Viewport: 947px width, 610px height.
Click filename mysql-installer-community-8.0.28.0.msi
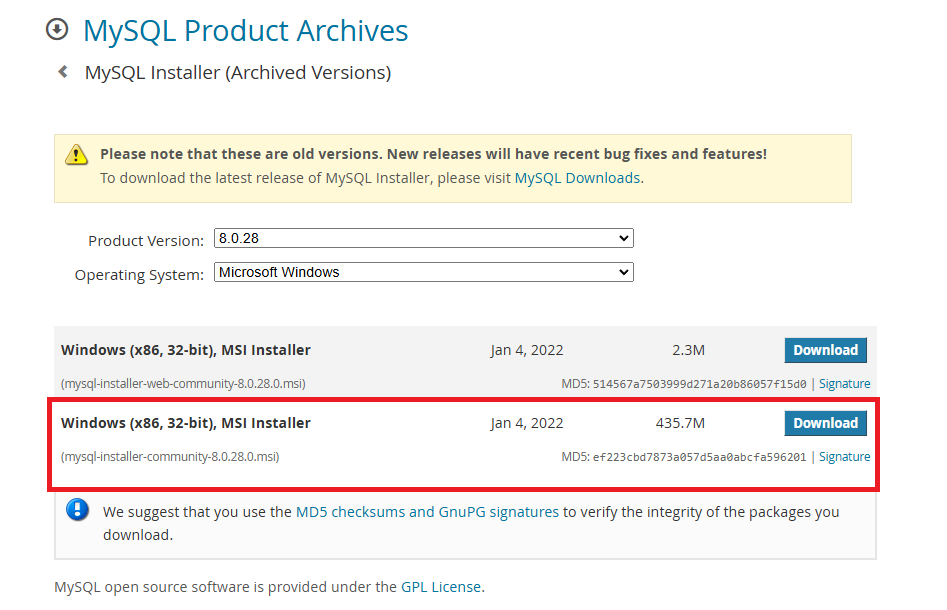click(170, 457)
